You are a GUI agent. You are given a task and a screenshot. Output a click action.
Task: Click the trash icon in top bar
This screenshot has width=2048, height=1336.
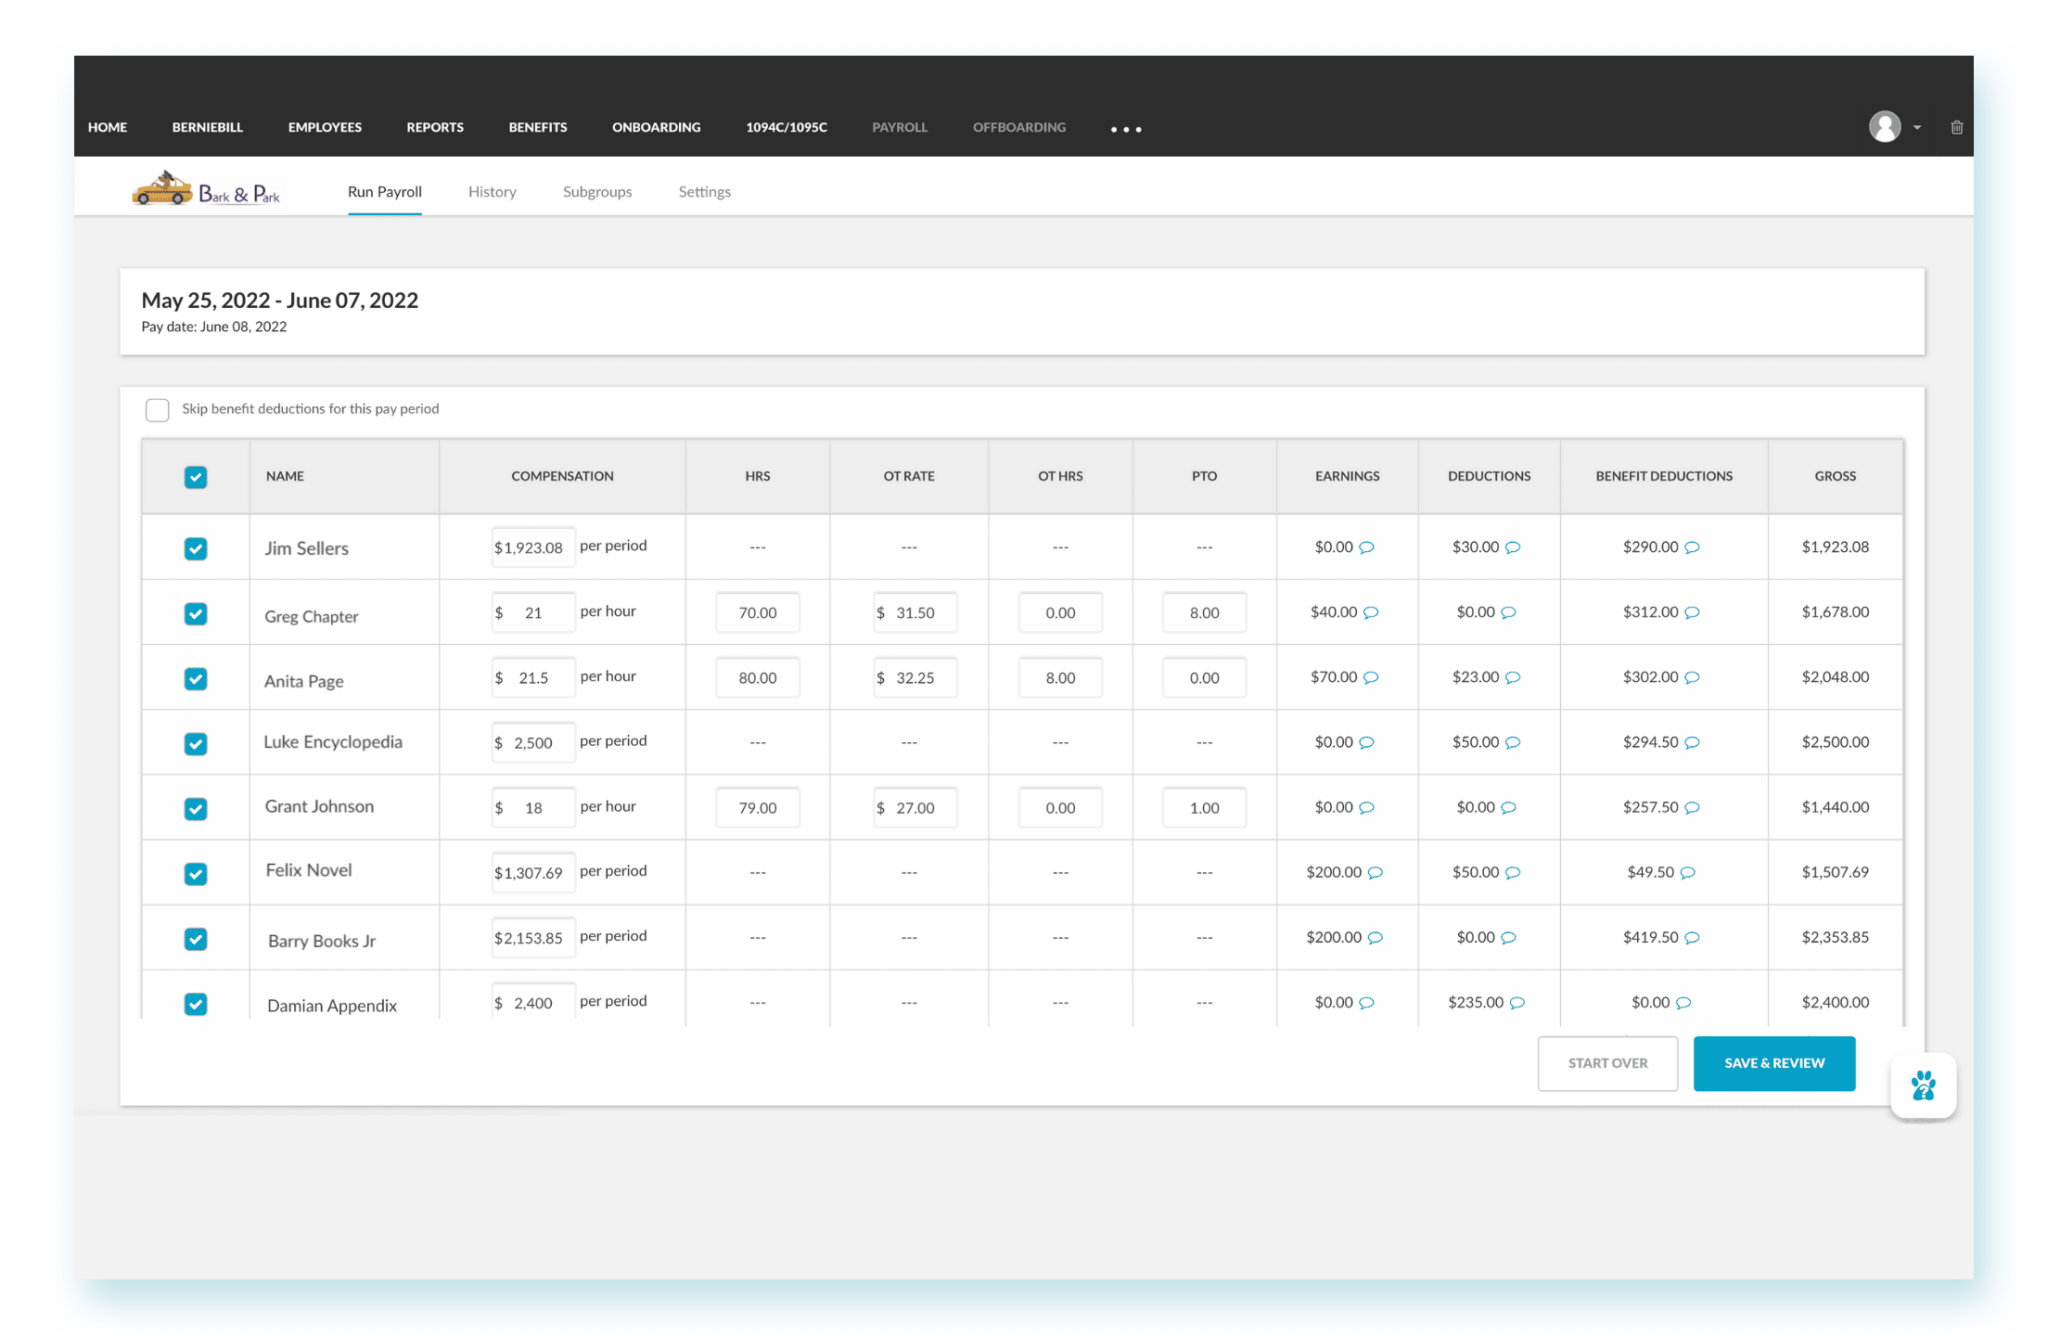coord(1956,127)
